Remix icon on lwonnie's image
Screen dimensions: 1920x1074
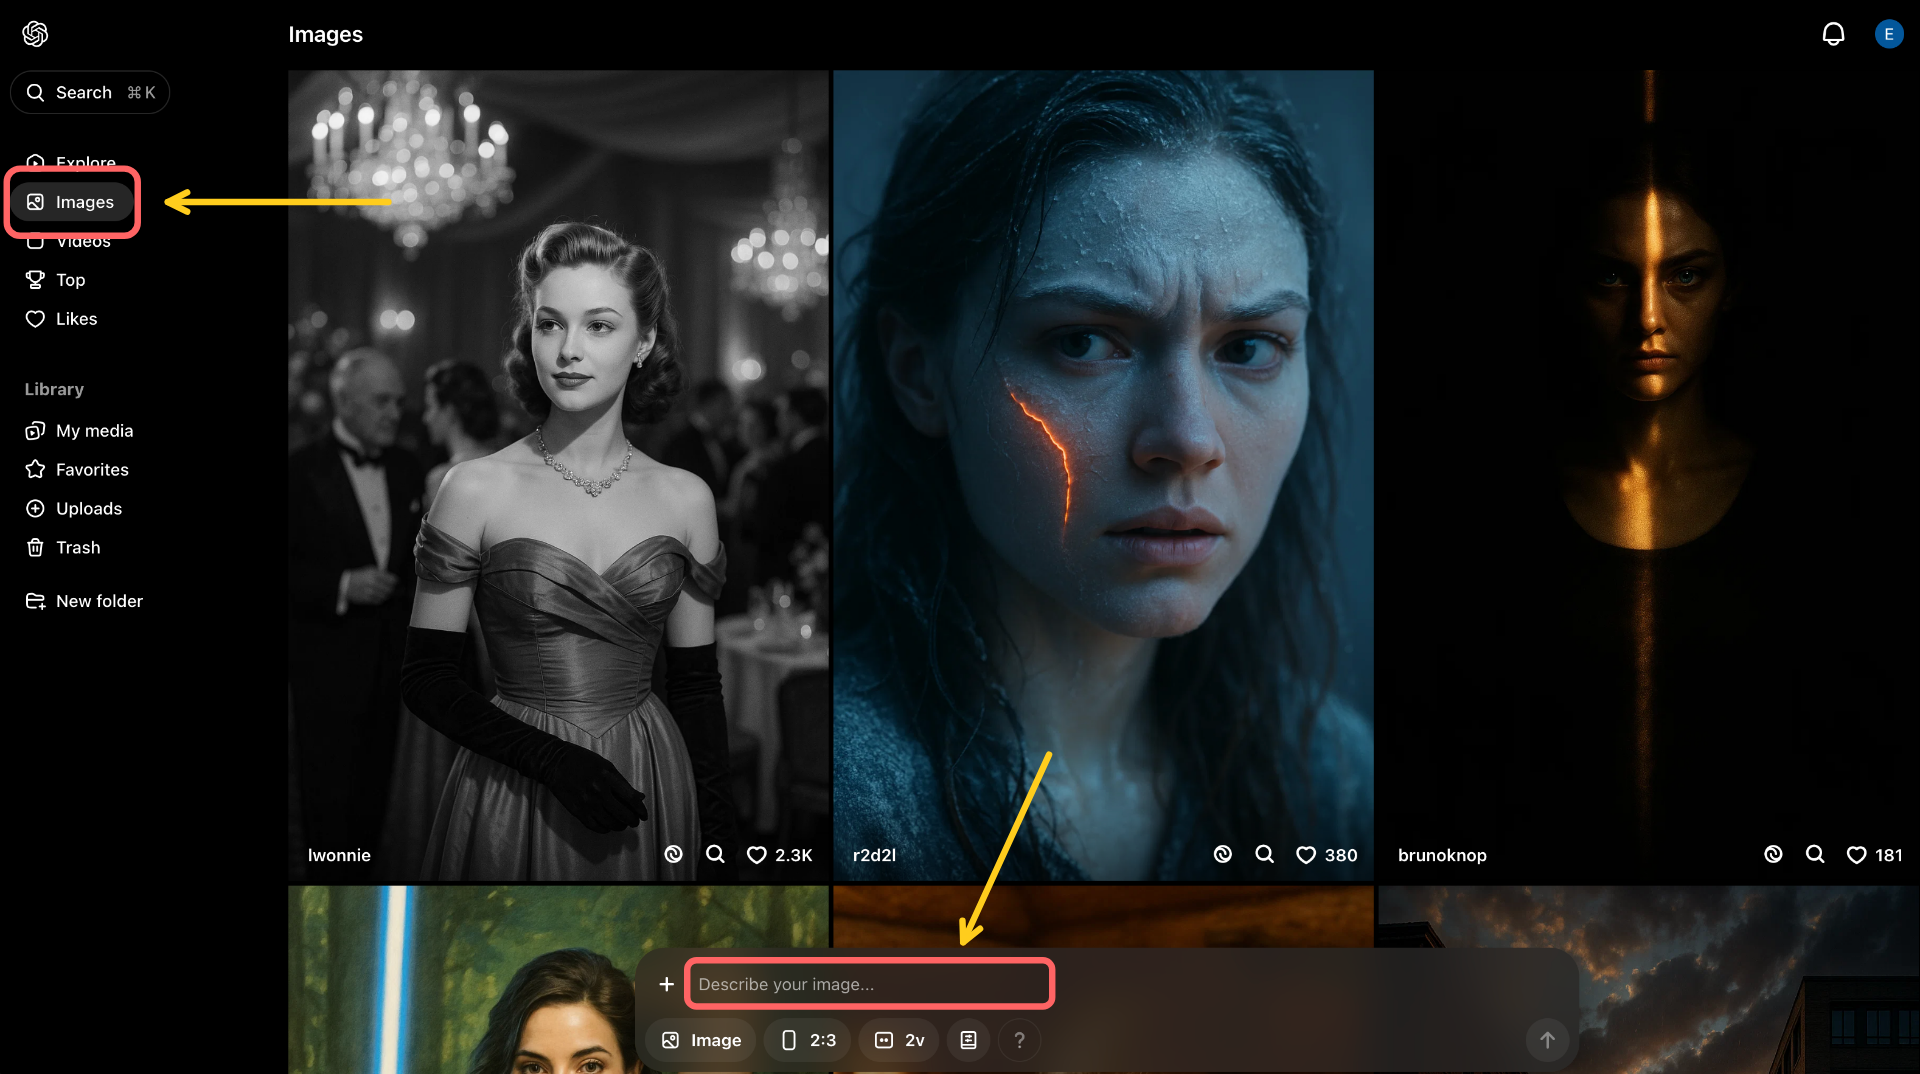[x=673, y=854]
